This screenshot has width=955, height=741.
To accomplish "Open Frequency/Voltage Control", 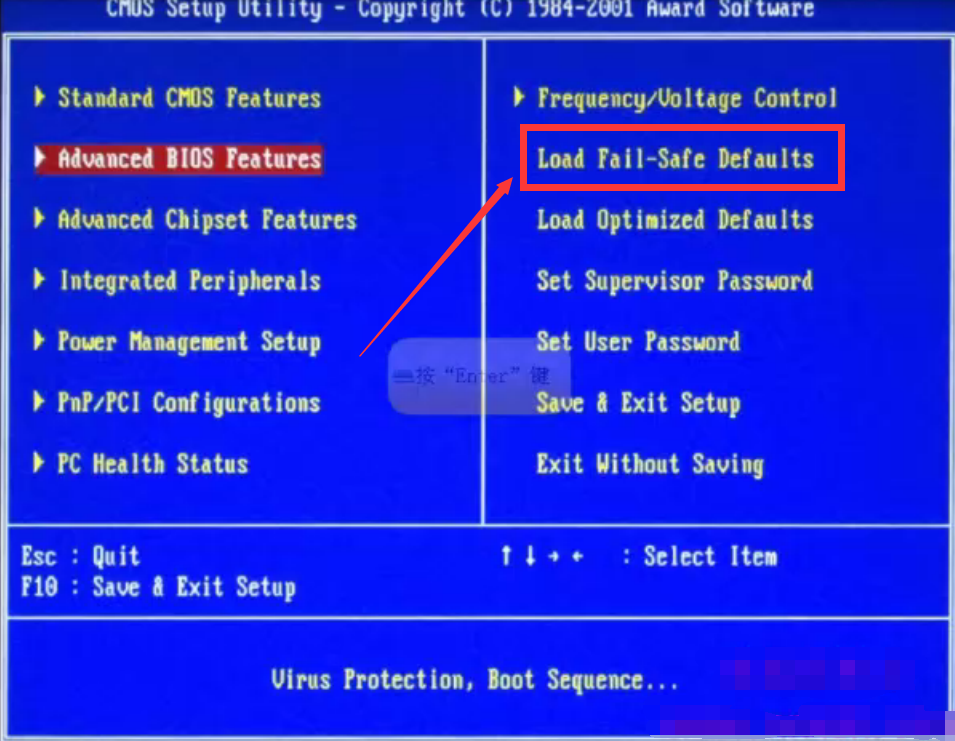I will 688,98.
